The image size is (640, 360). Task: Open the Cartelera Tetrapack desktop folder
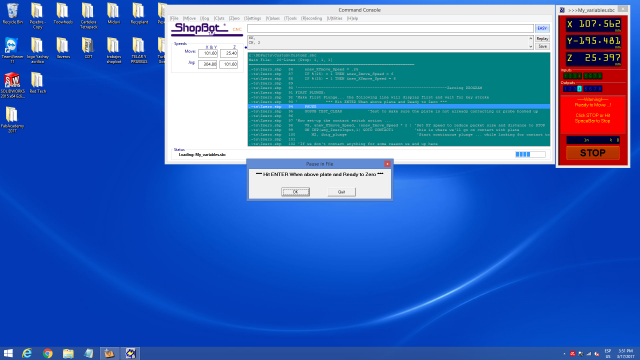pyautogui.click(x=88, y=16)
